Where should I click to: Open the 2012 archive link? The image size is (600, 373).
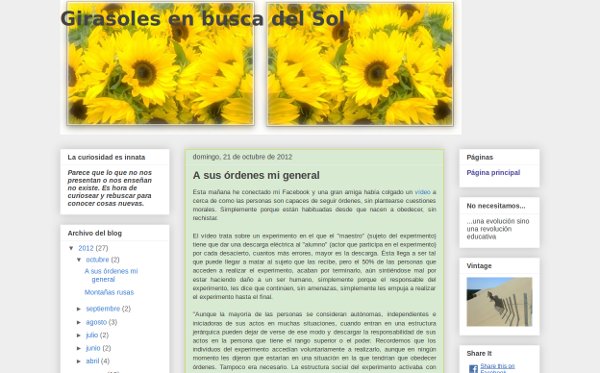coord(86,248)
